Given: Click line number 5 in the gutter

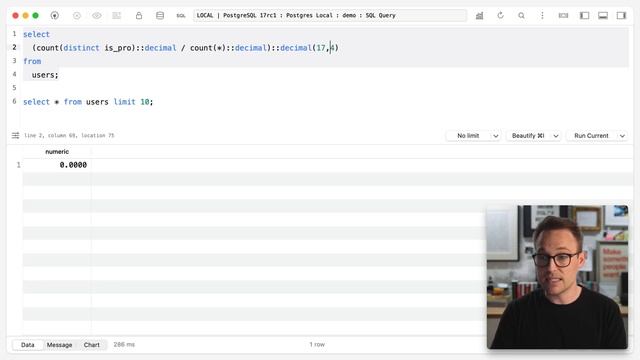Looking at the screenshot, I should pyautogui.click(x=14, y=88).
